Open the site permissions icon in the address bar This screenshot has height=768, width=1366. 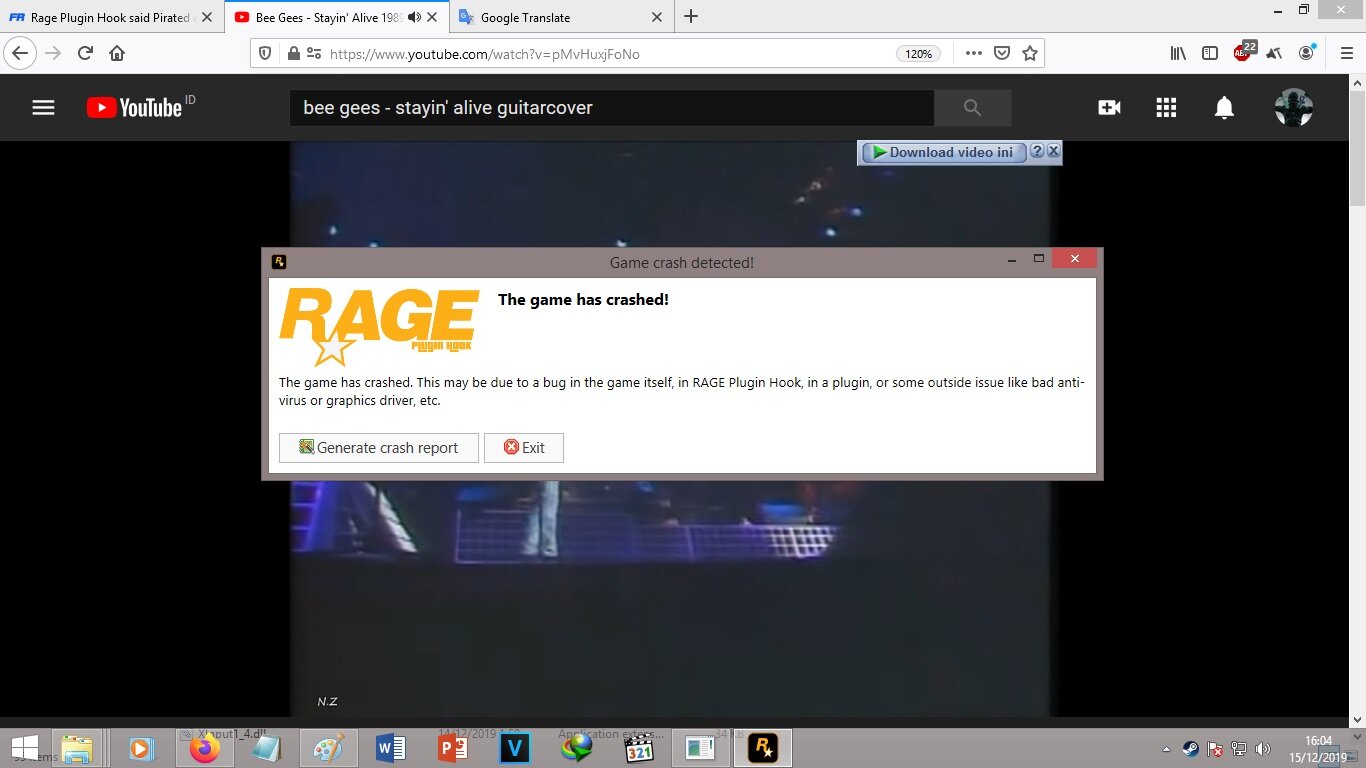tap(314, 54)
